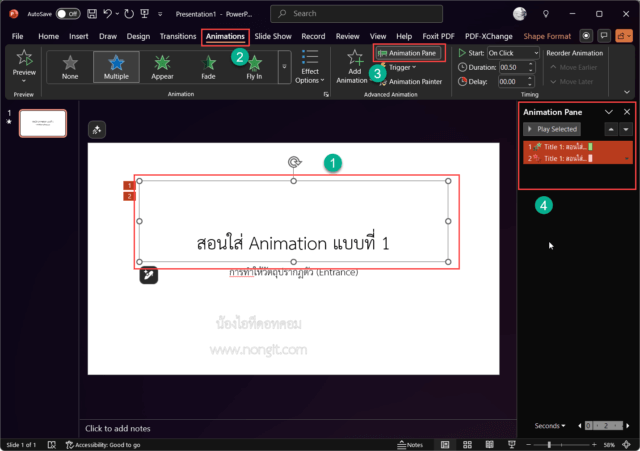Open the Record tab
640x451 pixels.
(313, 36)
